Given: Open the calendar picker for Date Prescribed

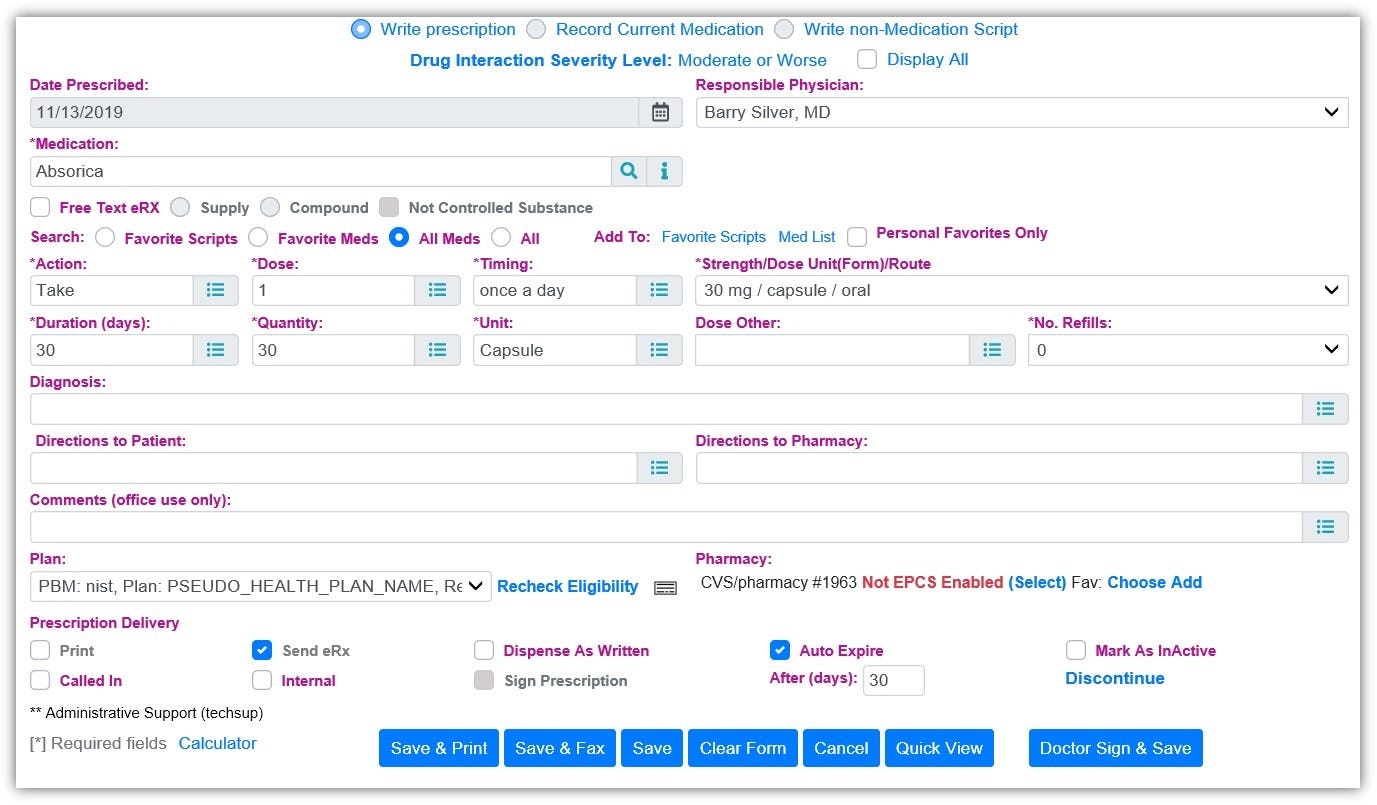Looking at the screenshot, I should (660, 112).
